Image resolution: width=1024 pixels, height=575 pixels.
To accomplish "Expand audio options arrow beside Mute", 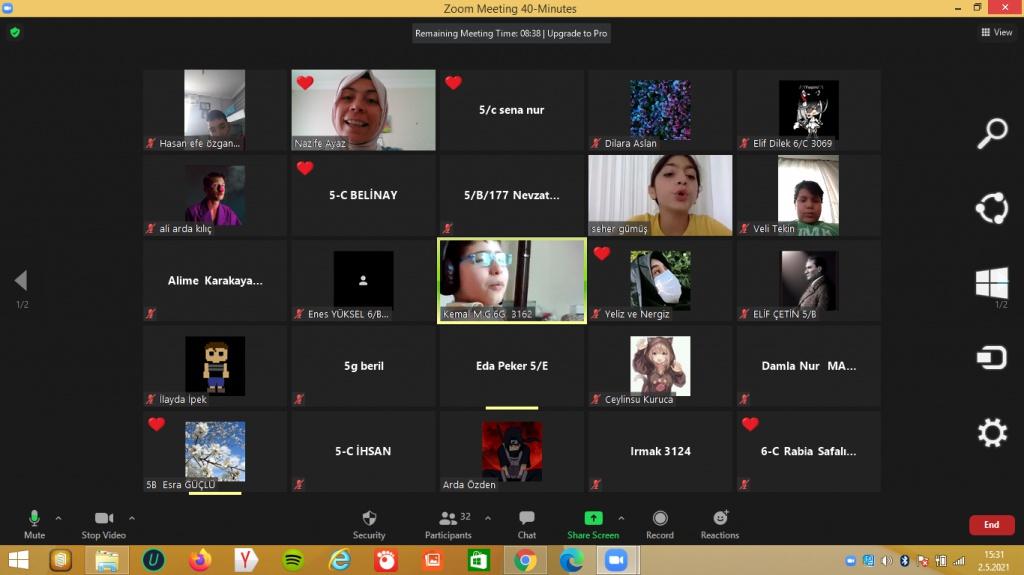I will (58, 518).
